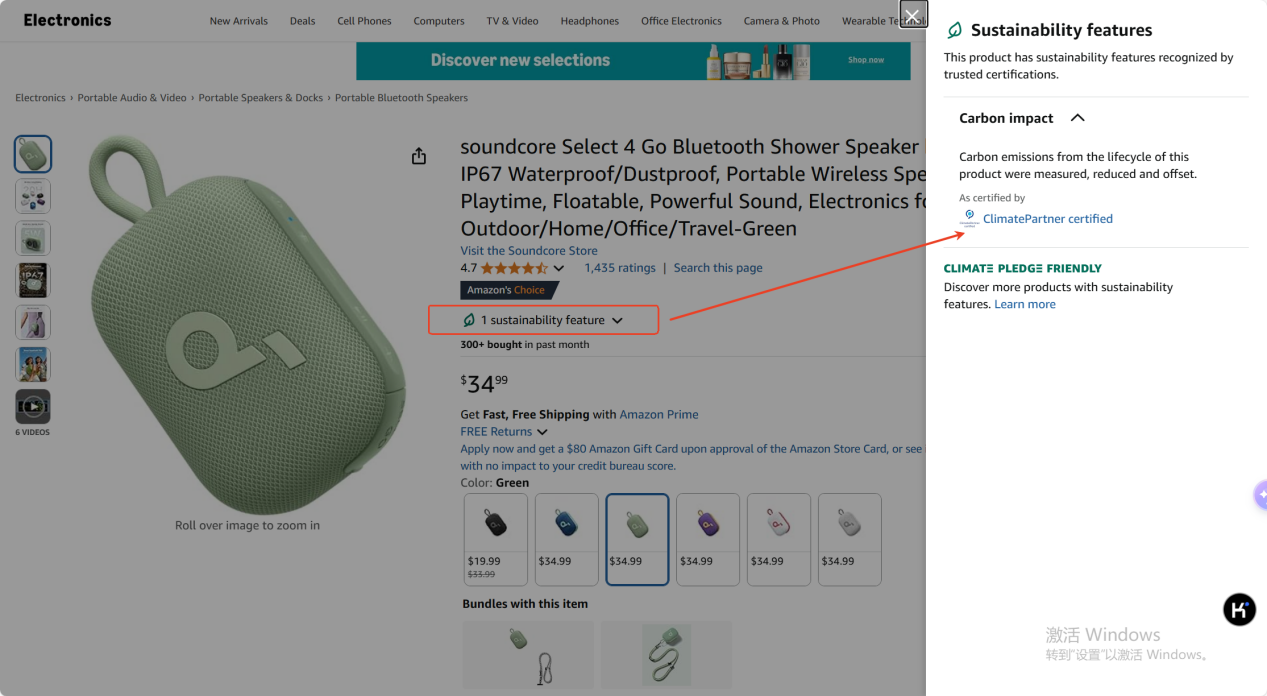Collapse the Carbon impact section
The image size is (1267, 696).
1077,118
